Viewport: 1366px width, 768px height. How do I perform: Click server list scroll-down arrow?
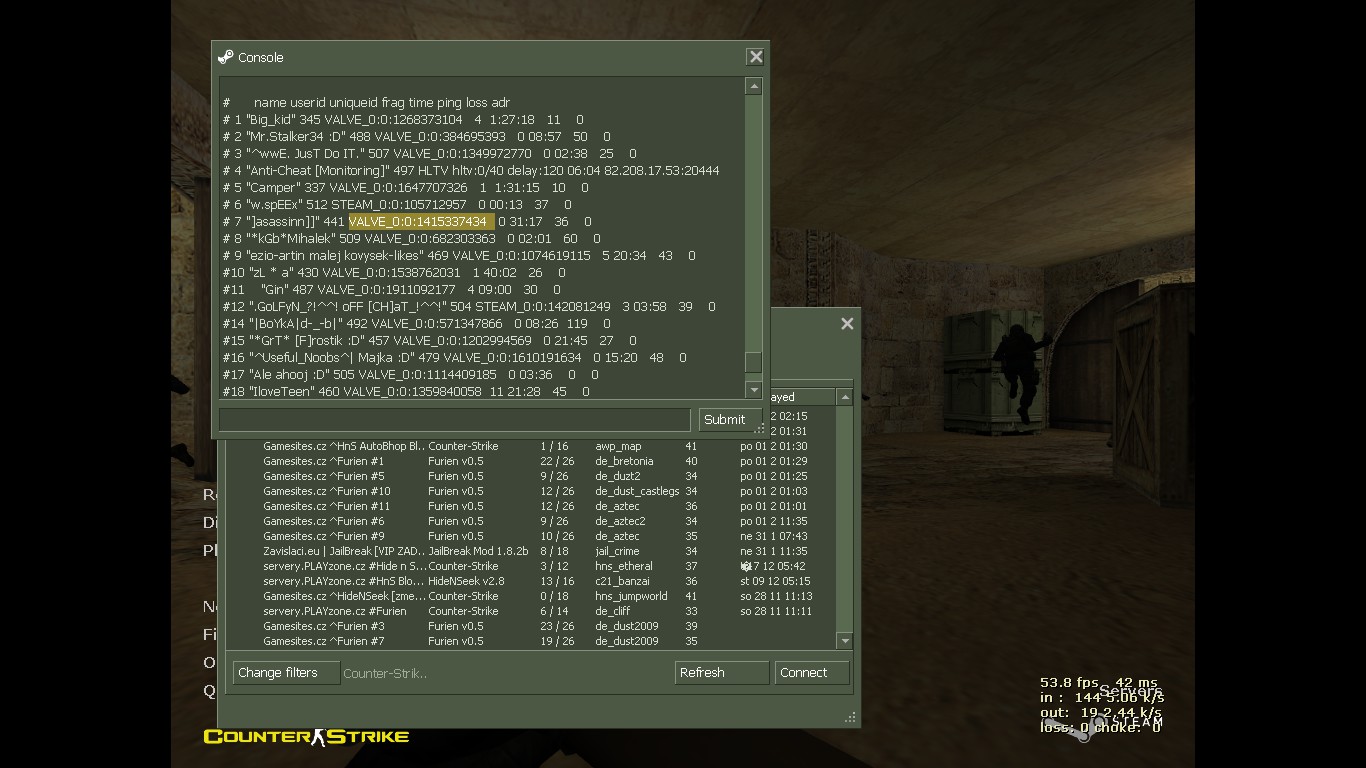pos(845,641)
